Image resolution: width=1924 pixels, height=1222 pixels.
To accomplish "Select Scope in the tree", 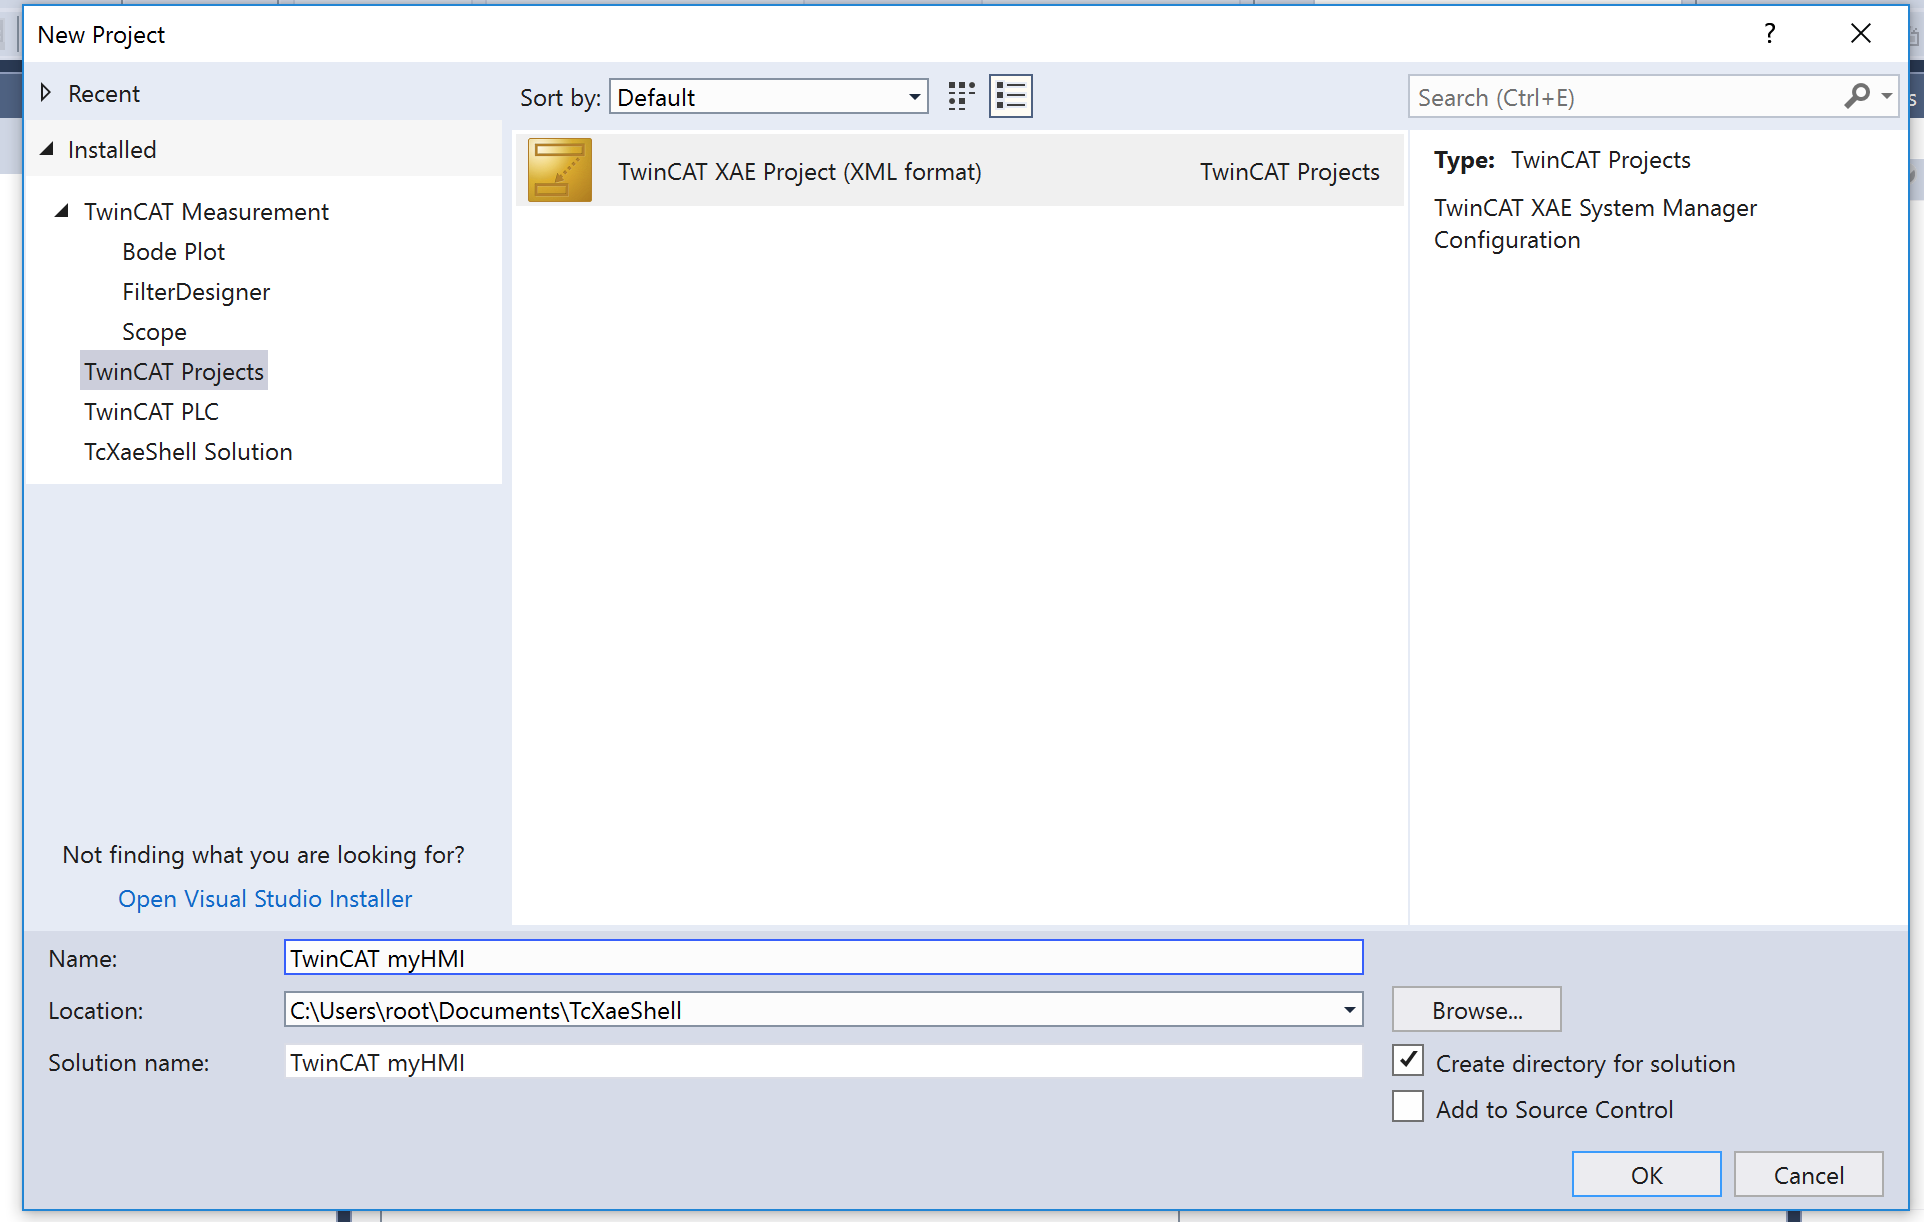I will point(154,332).
